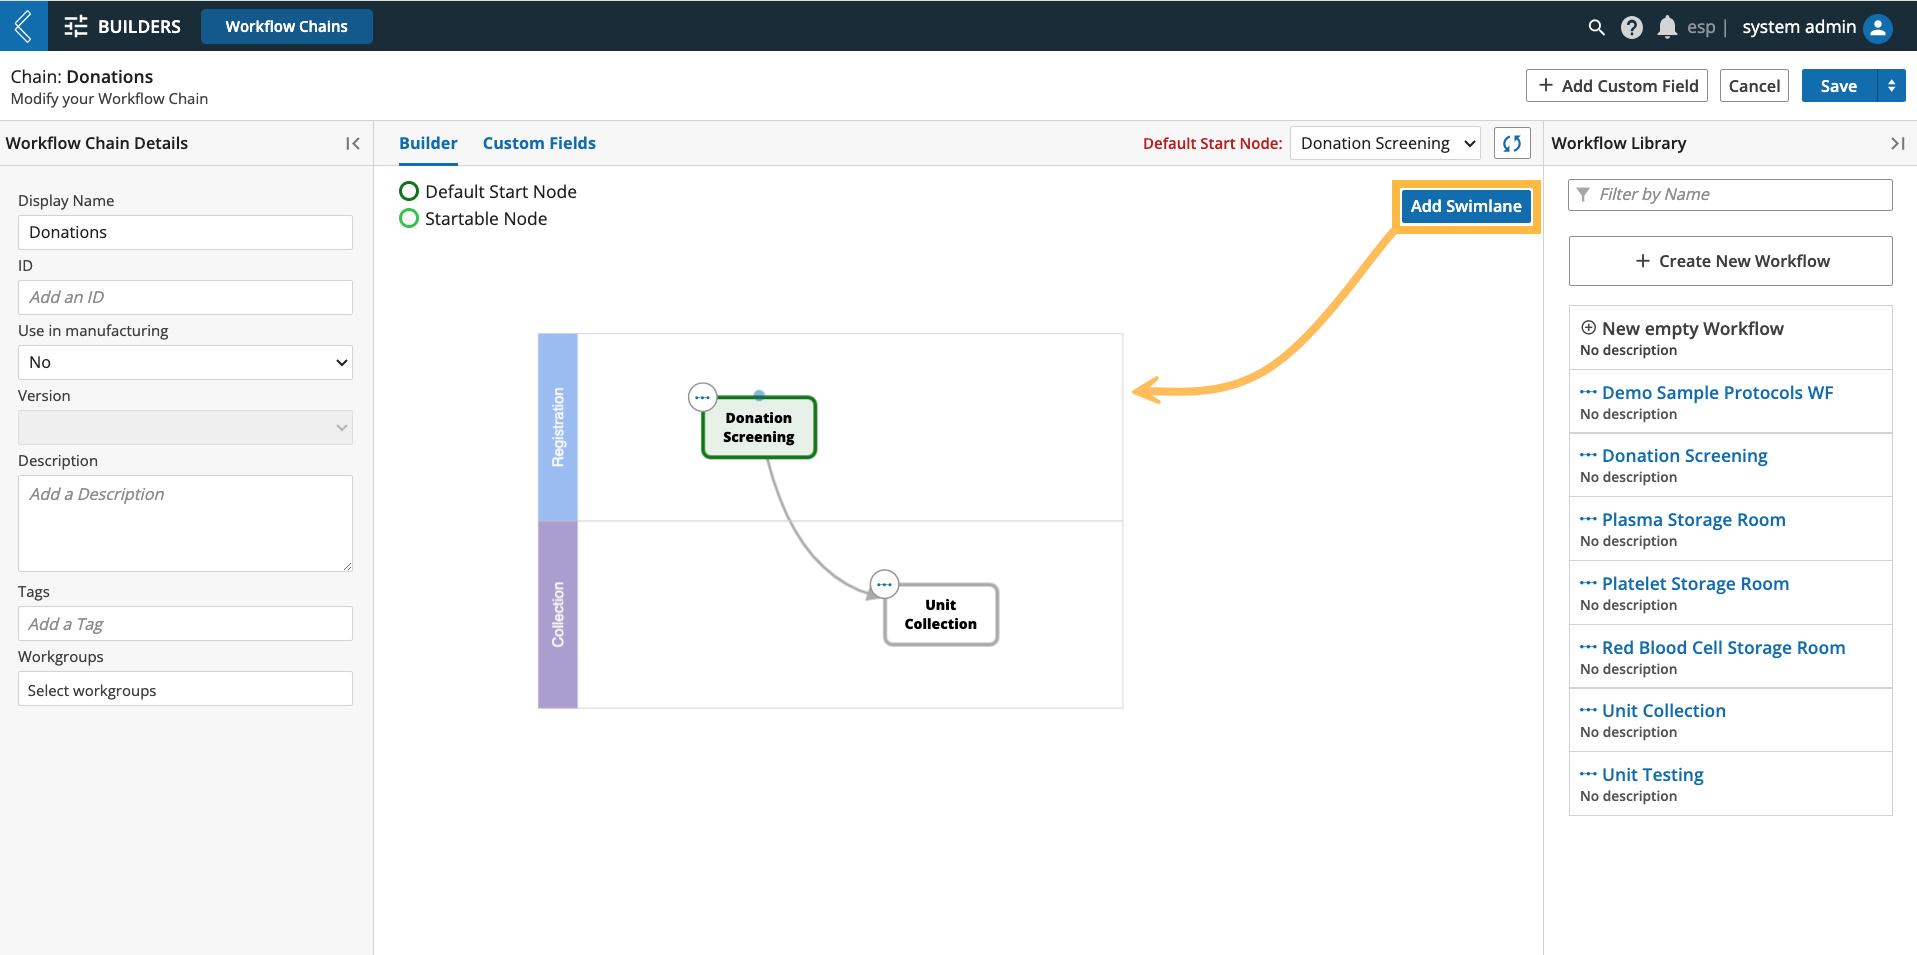Click the Save button

coord(1839,86)
